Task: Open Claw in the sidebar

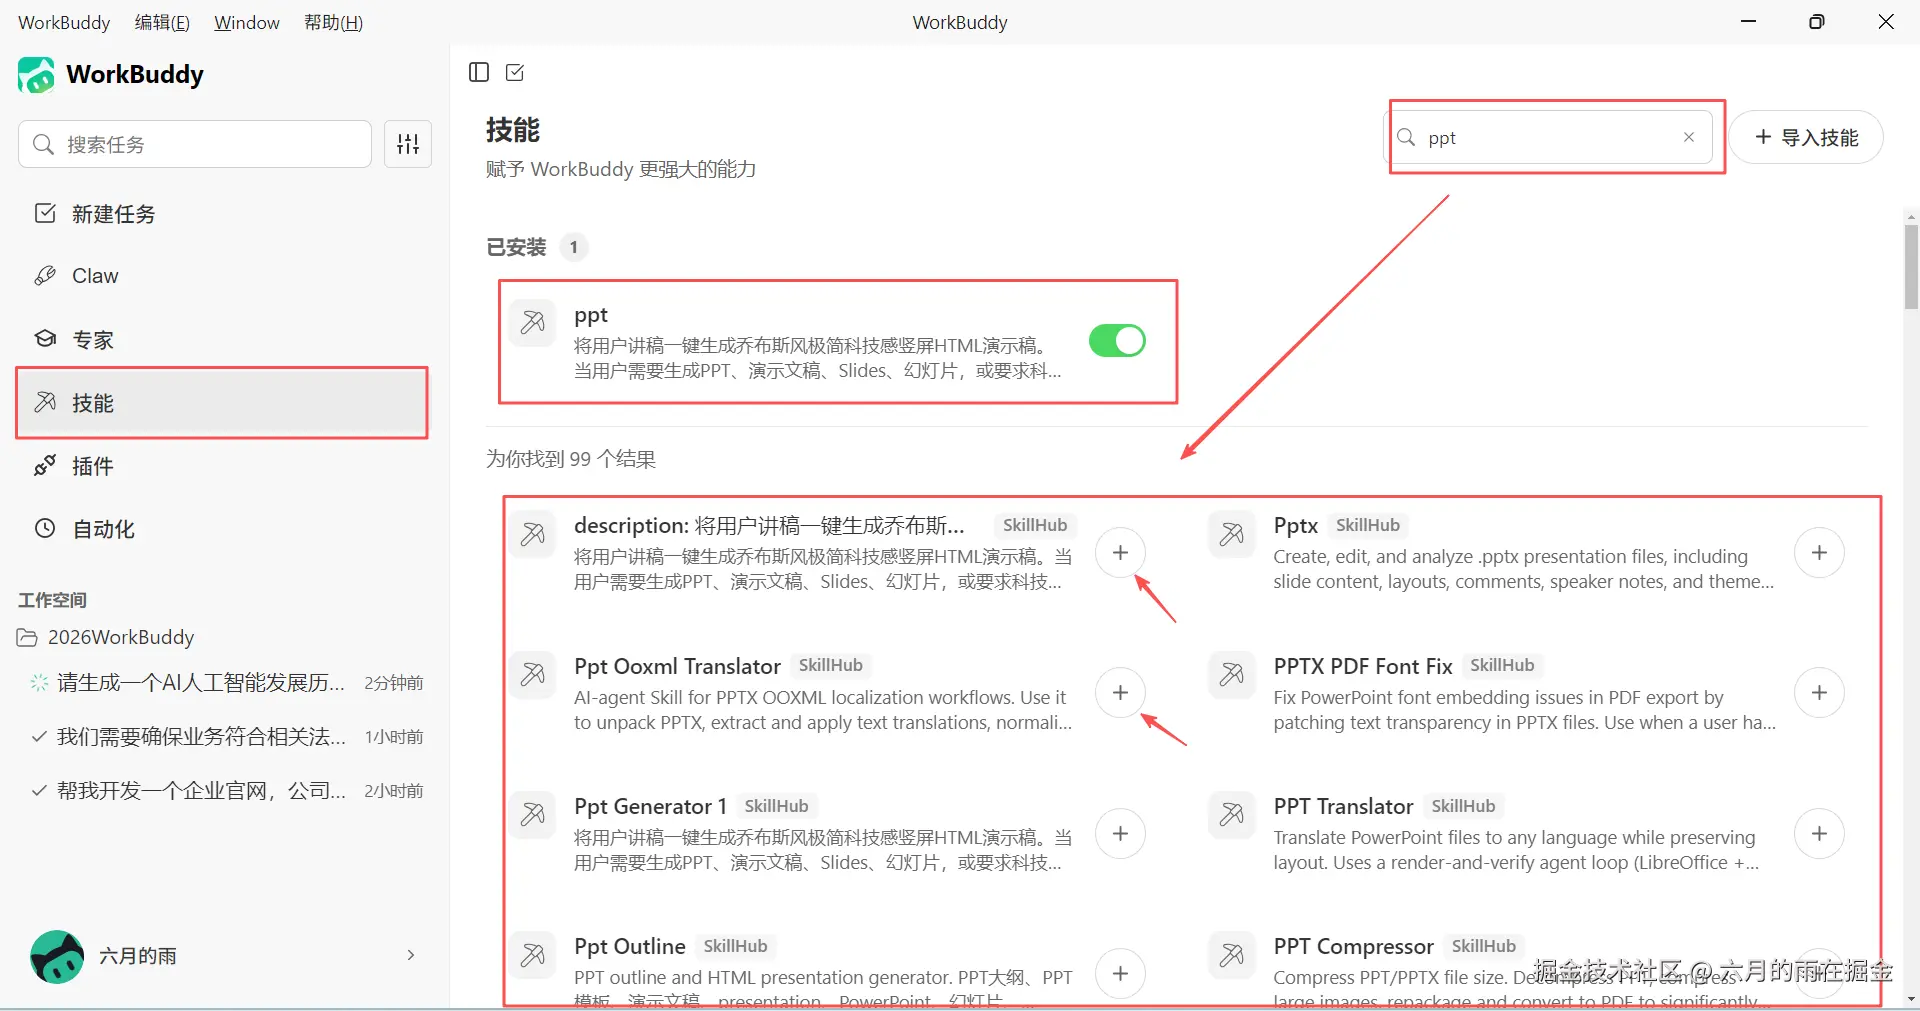Action: [222, 276]
